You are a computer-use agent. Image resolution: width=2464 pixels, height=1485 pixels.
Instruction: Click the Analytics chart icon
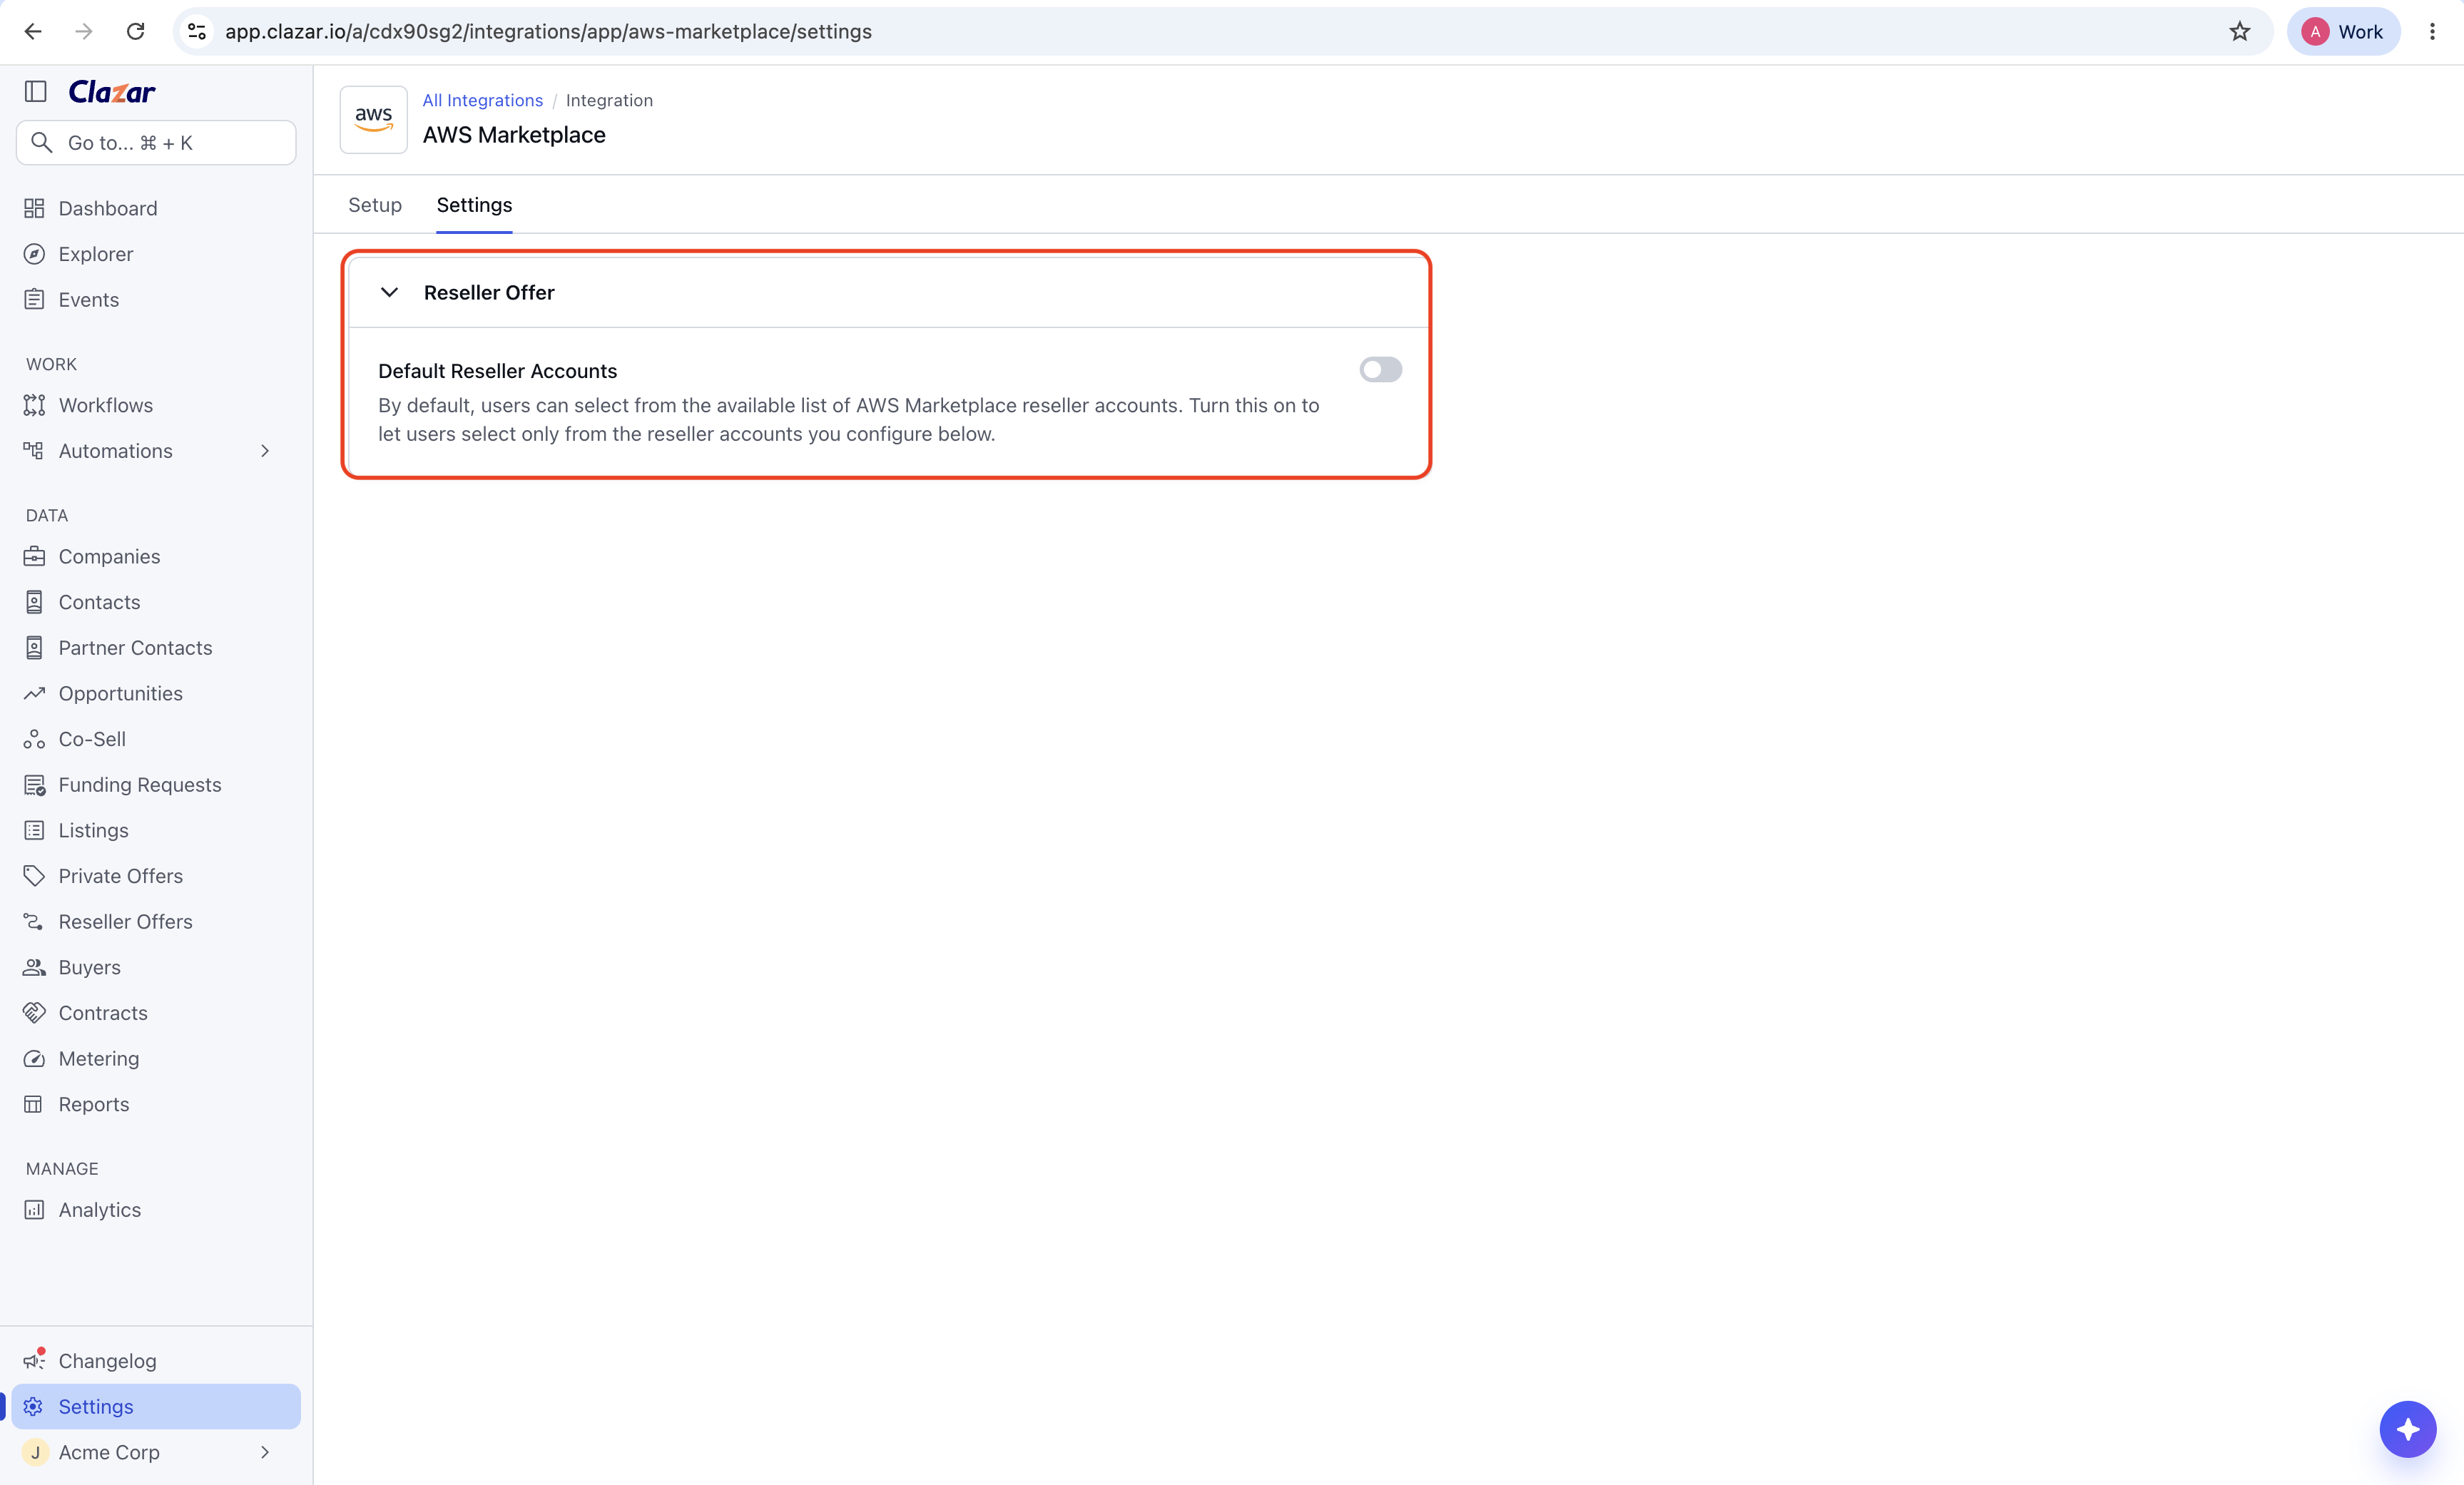pos(34,1210)
